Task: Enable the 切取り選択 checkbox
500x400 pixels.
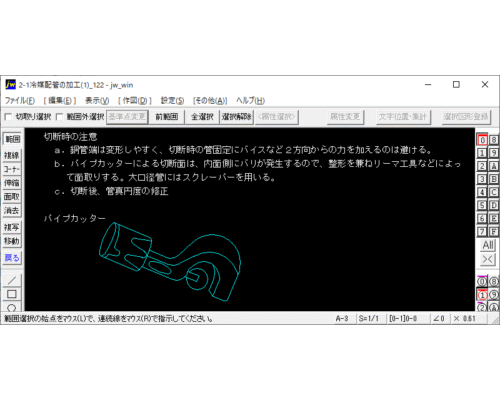Action: [x=8, y=117]
